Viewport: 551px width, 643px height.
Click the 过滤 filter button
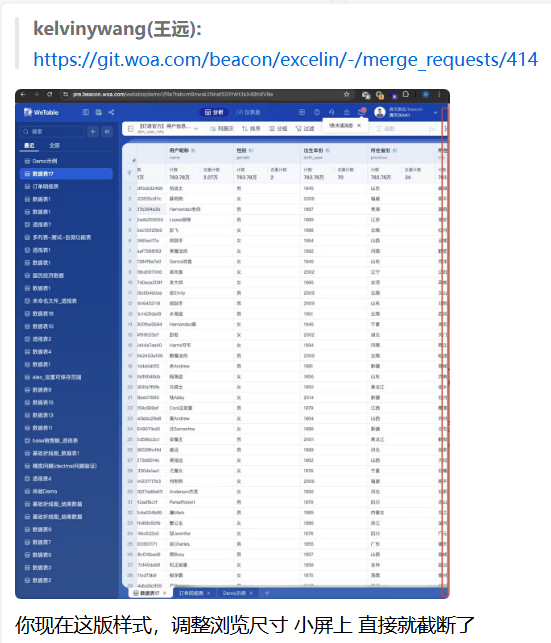click(x=305, y=129)
